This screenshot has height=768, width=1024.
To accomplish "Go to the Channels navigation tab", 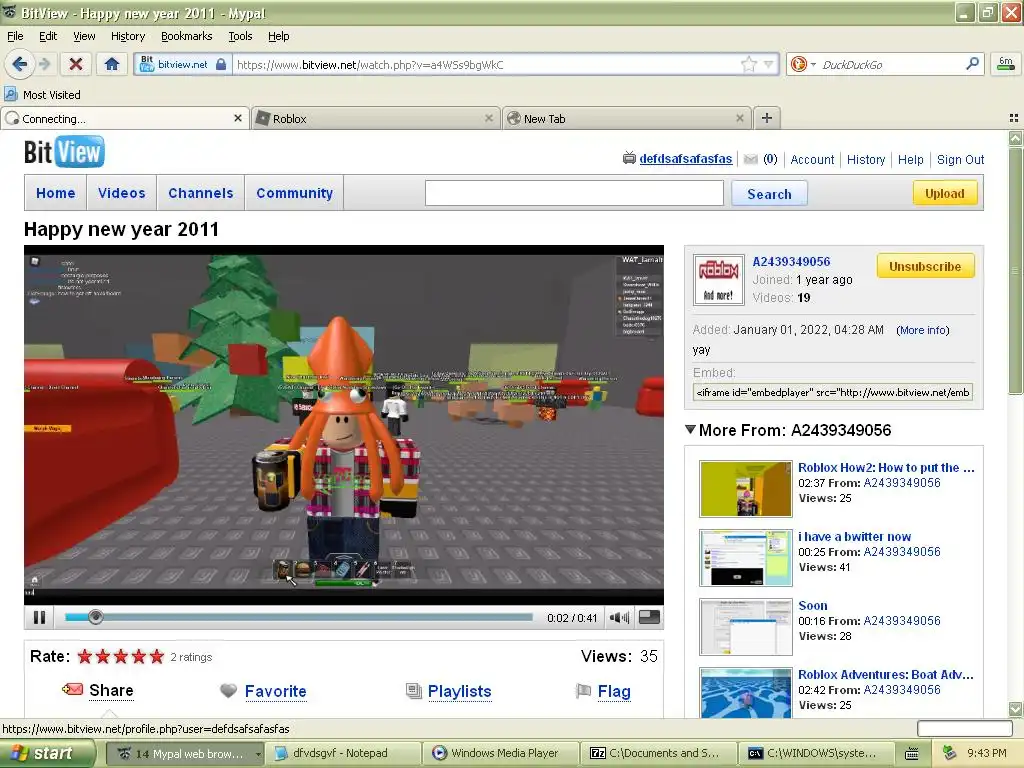I will point(200,193).
